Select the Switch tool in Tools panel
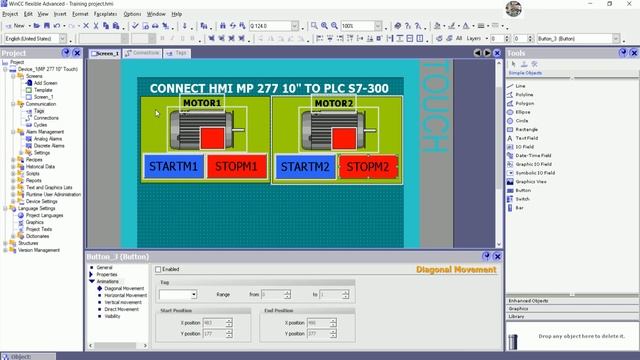The width and height of the screenshot is (640, 360). pos(522,199)
